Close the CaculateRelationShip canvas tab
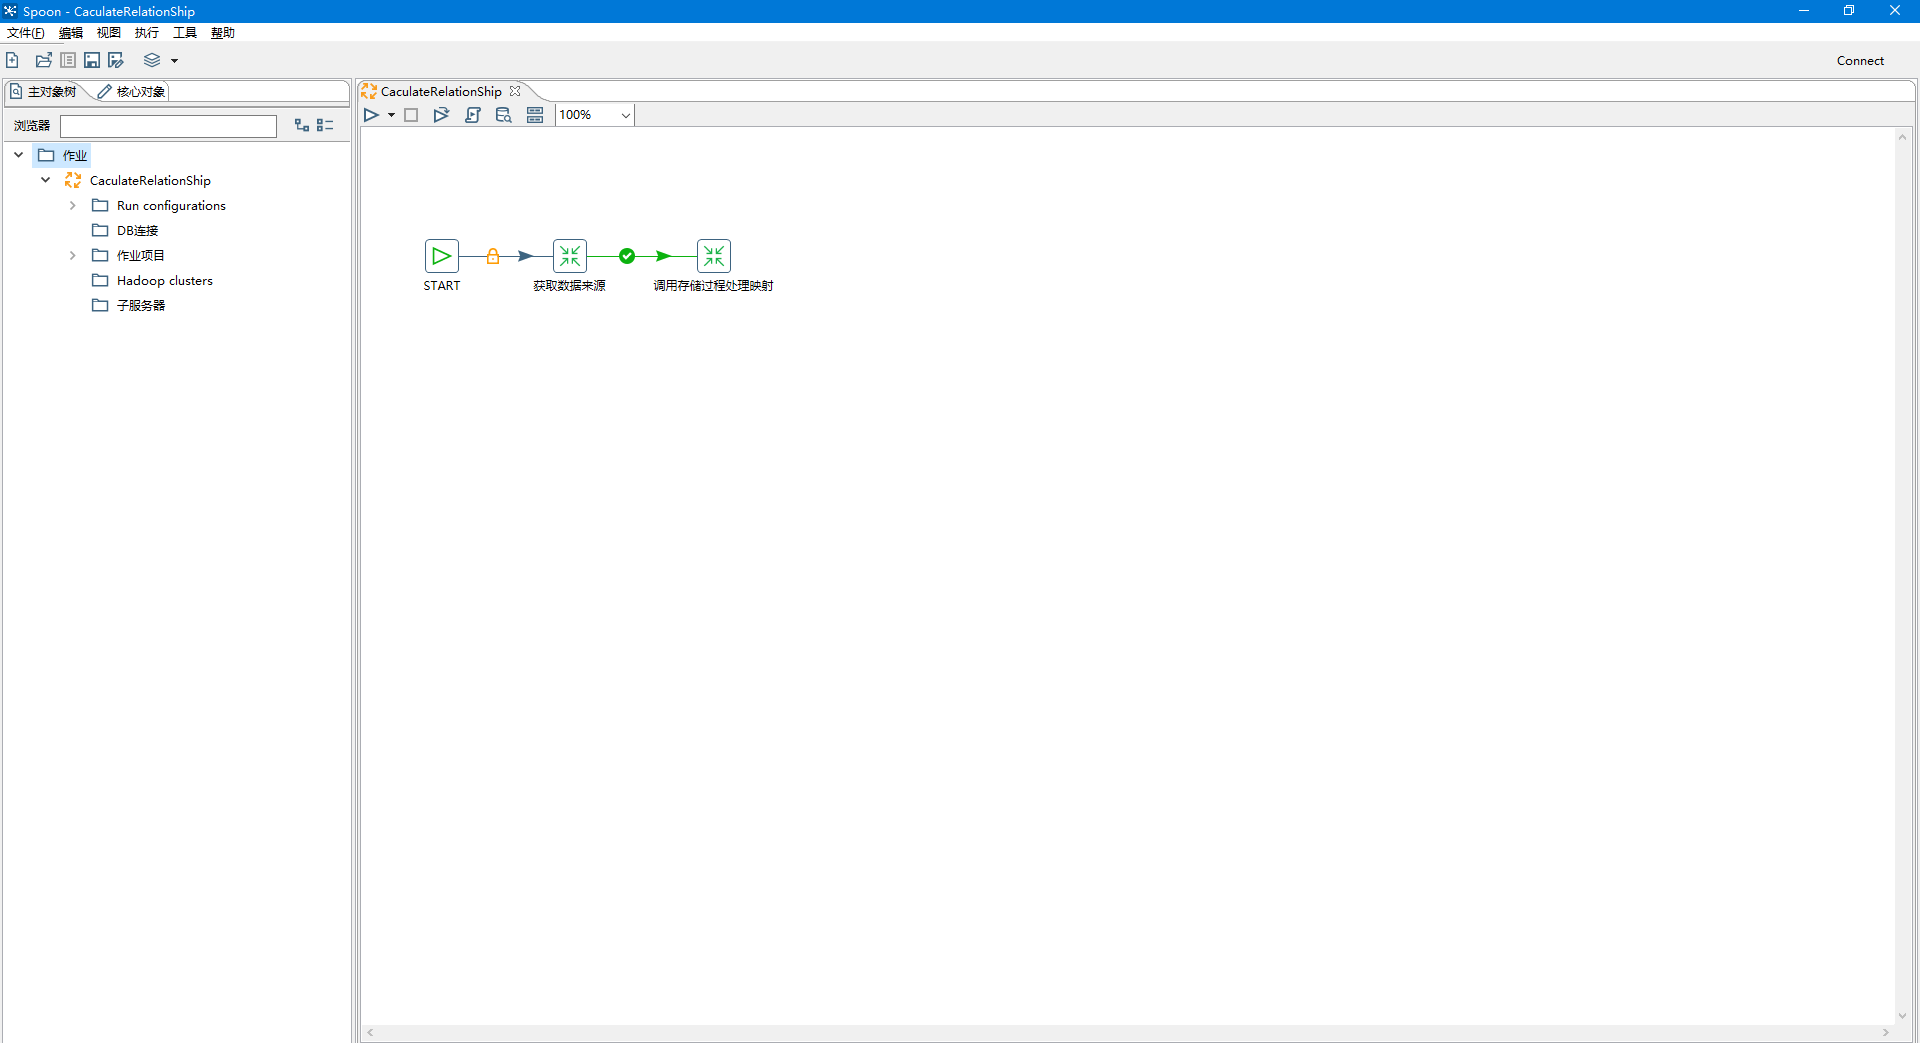The height and width of the screenshot is (1043, 1920). [x=515, y=91]
